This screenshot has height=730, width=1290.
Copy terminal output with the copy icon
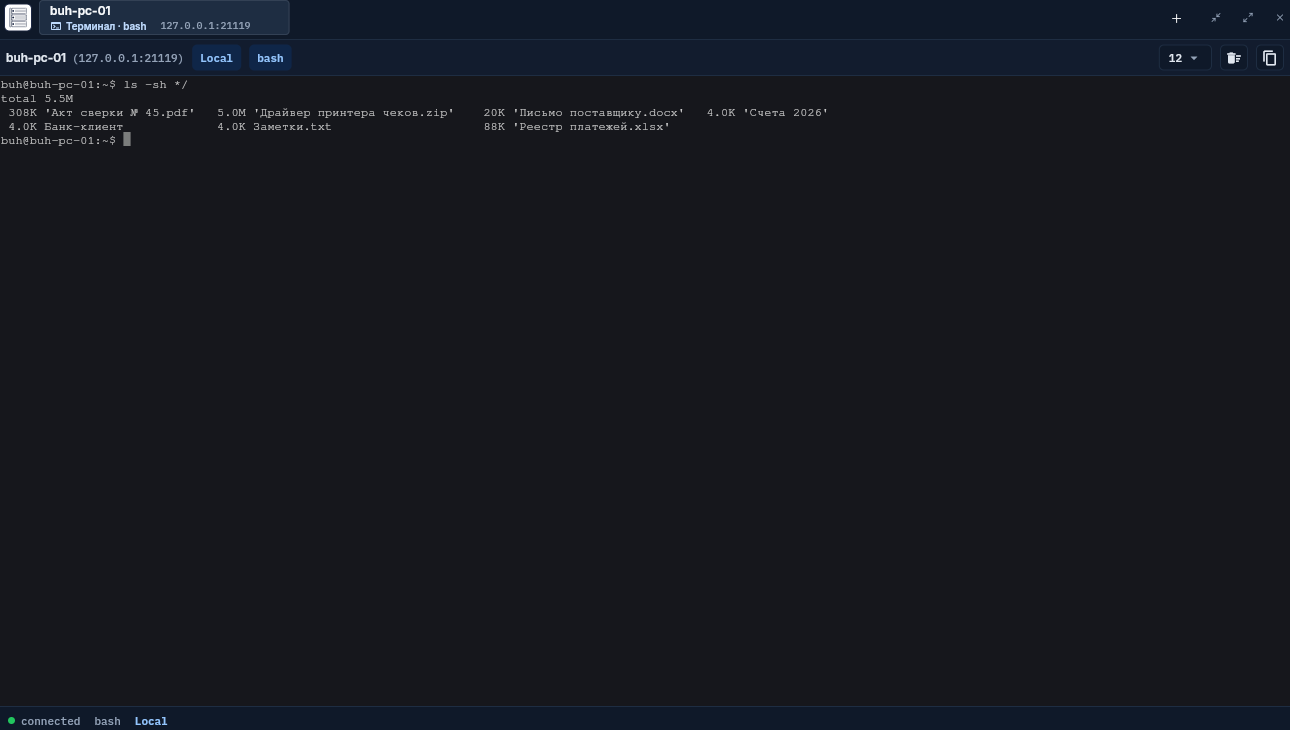pos(1269,58)
